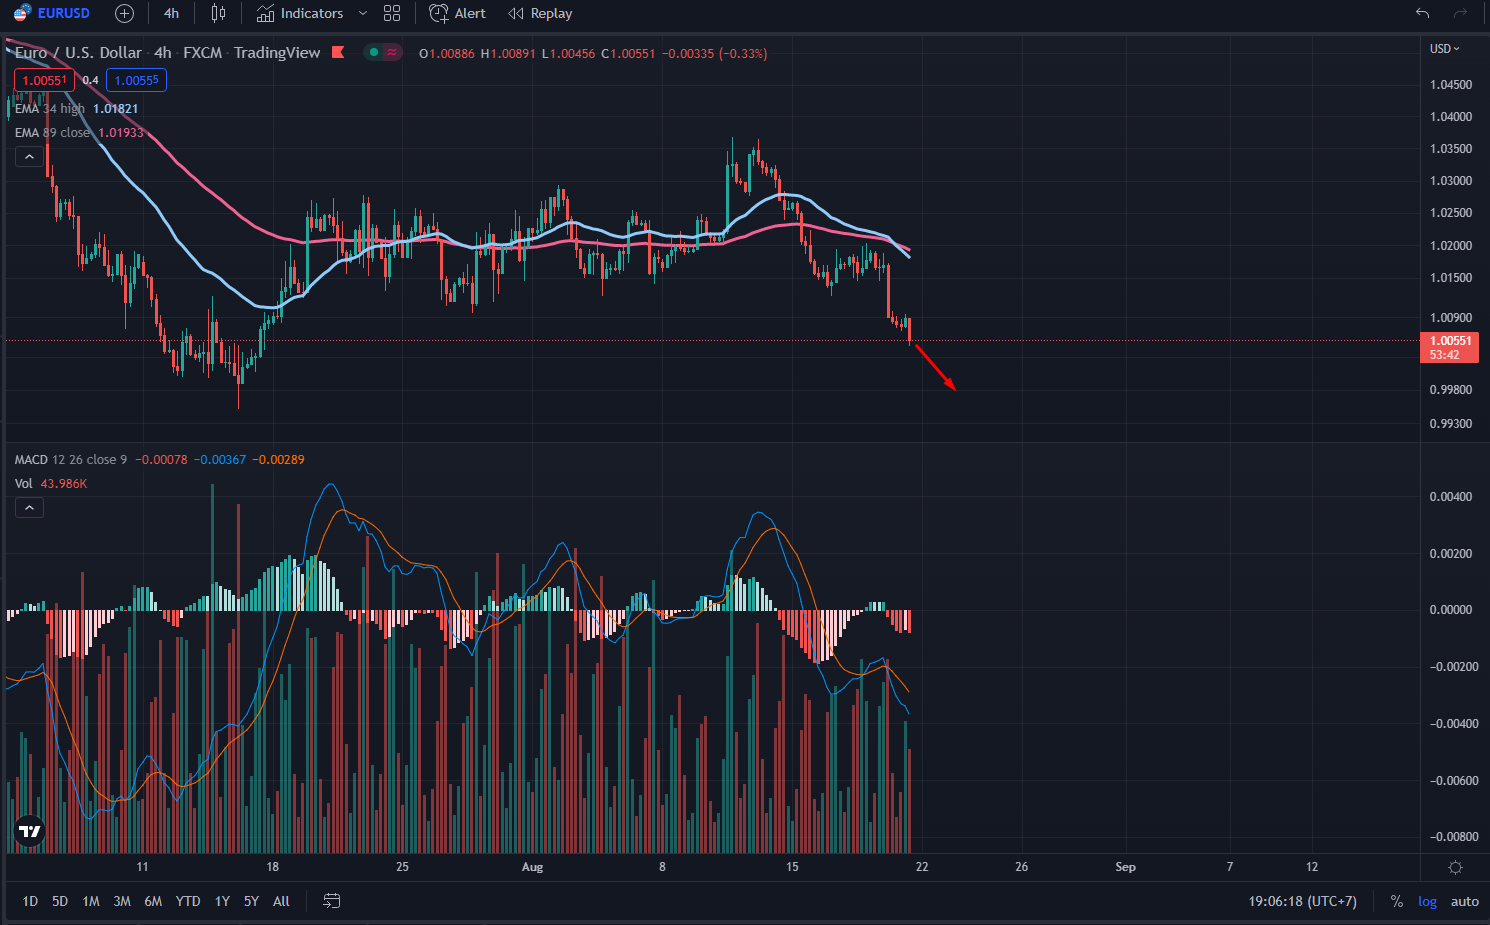Click the Alert clock icon
The width and height of the screenshot is (1490, 925).
[436, 13]
